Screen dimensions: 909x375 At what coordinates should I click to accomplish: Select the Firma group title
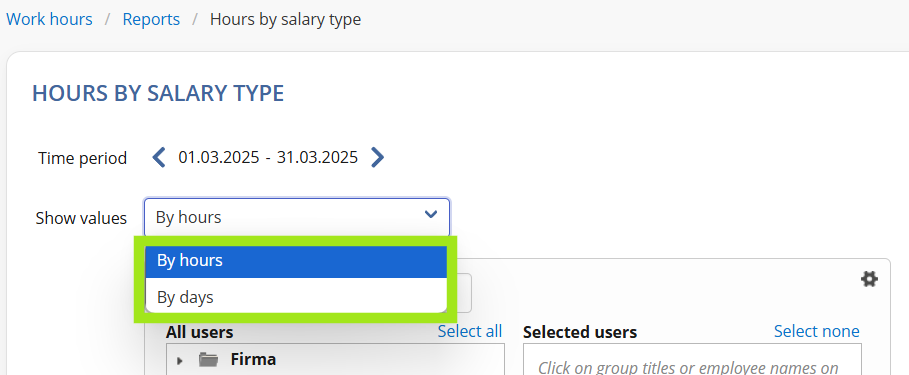(253, 359)
